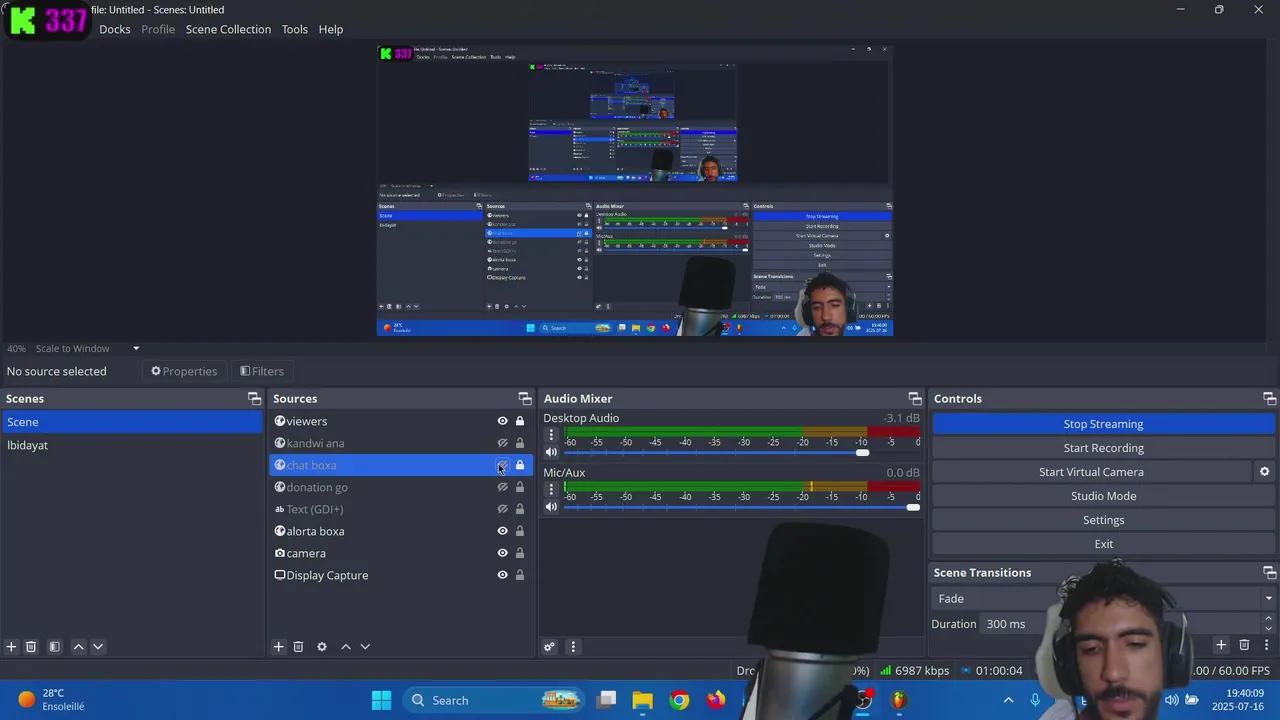Open source Filters button below preview

pyautogui.click(x=262, y=371)
